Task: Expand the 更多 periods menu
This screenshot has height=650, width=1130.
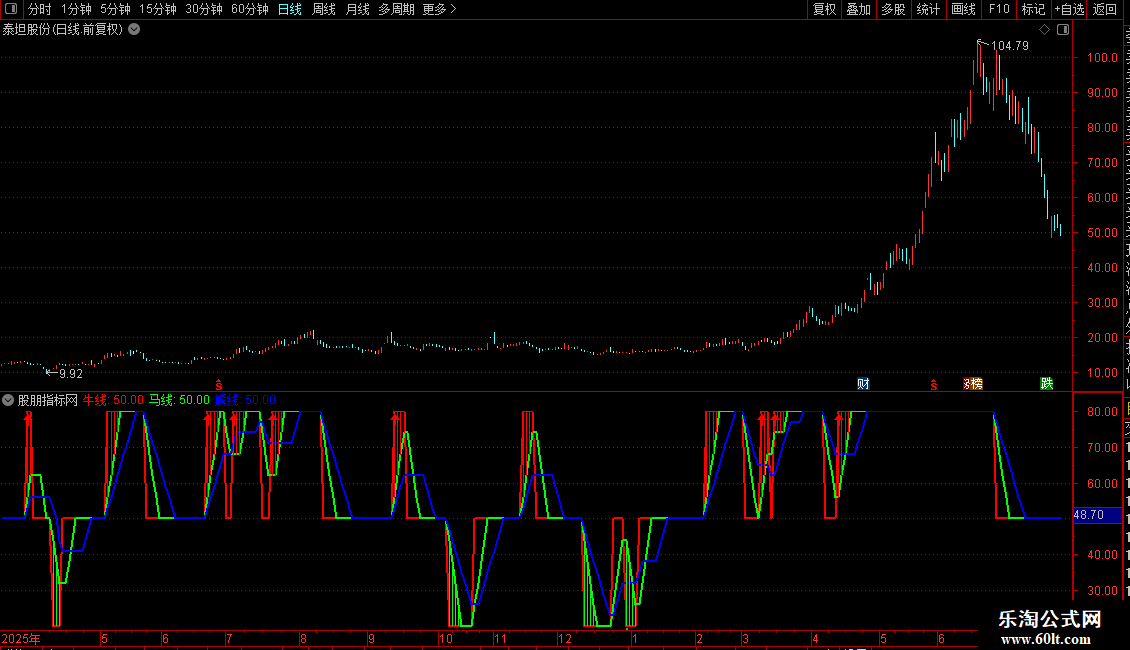Action: (x=440, y=9)
